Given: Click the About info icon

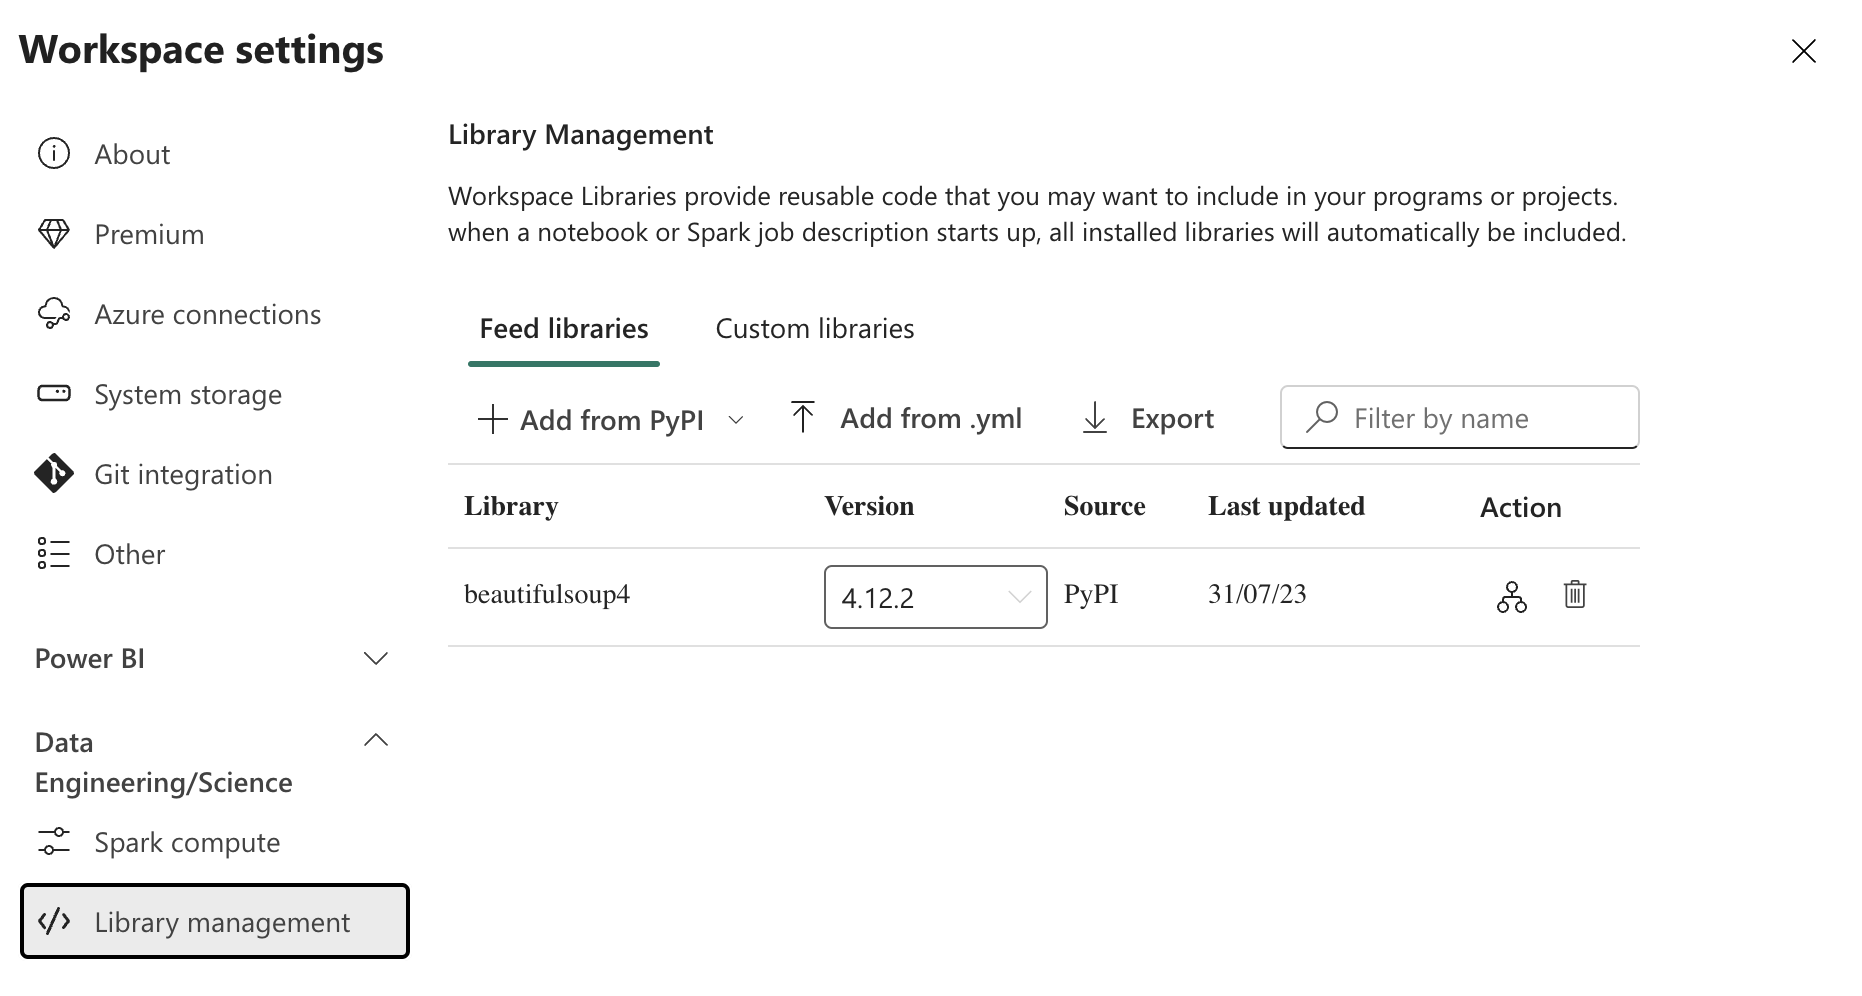Looking at the screenshot, I should pos(54,154).
